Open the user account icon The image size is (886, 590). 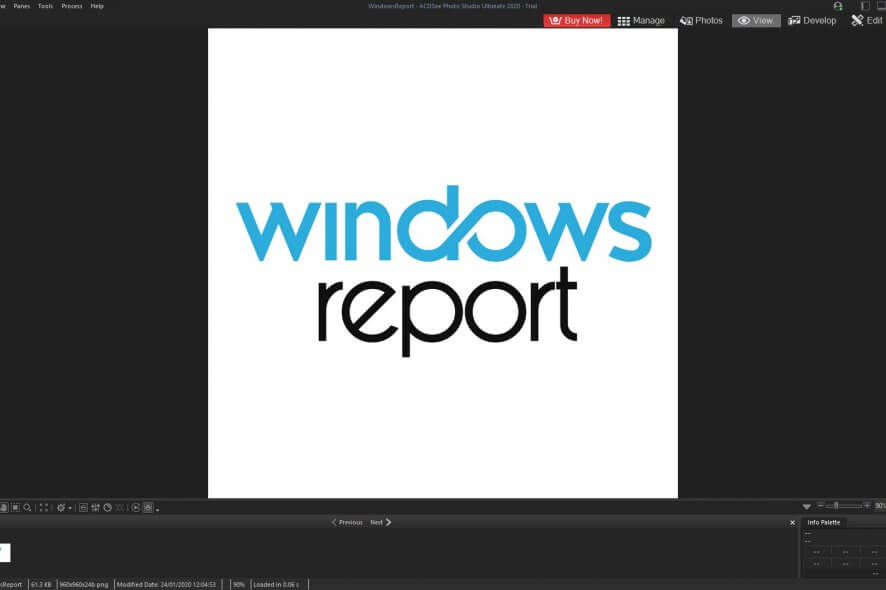(838, 6)
